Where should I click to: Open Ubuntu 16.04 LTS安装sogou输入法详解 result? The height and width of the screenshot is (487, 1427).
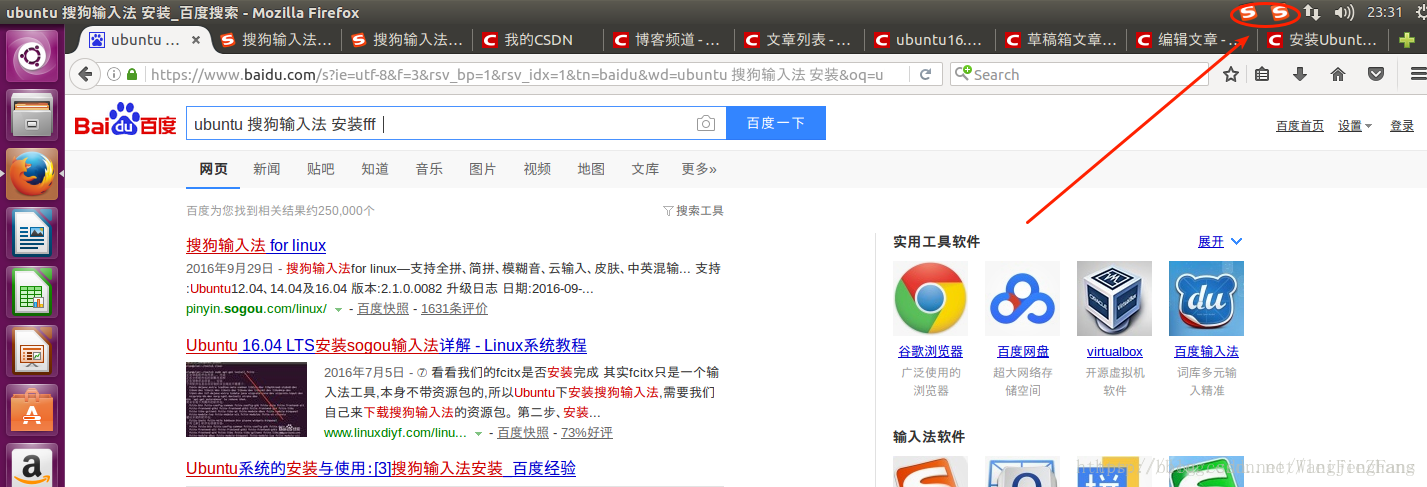[x=386, y=345]
